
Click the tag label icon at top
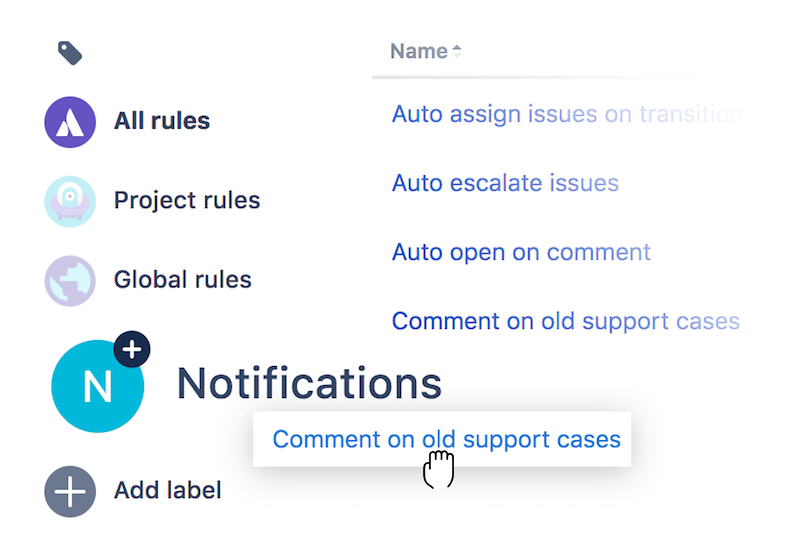[69, 53]
